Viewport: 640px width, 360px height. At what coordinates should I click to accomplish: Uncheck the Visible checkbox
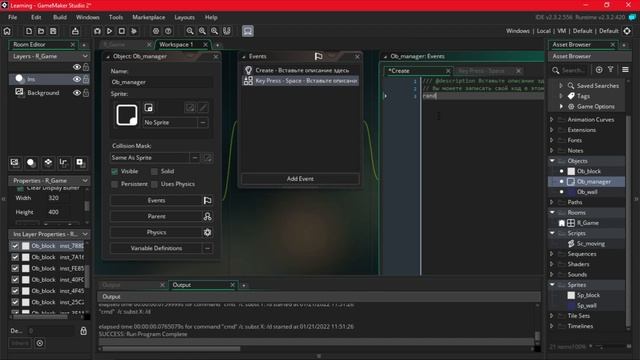(115, 171)
